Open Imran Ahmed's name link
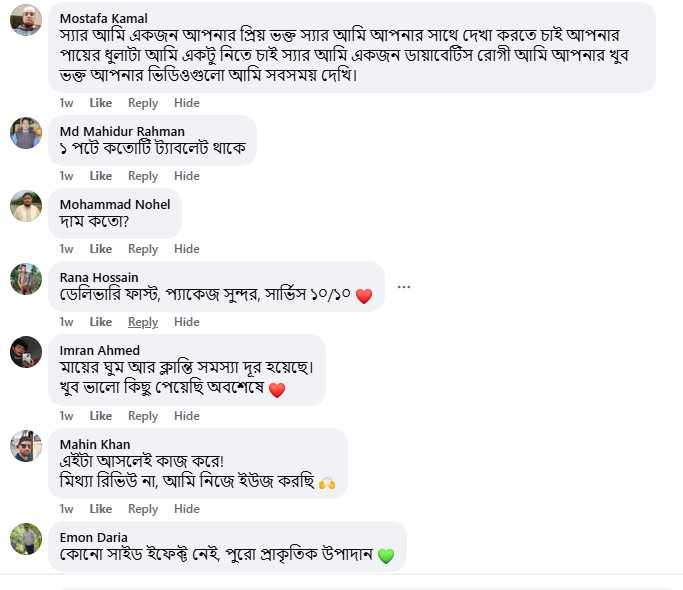 pos(100,350)
